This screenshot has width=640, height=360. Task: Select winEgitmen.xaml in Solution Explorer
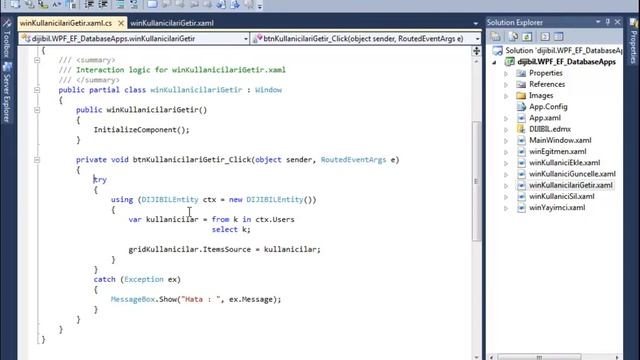click(558, 151)
